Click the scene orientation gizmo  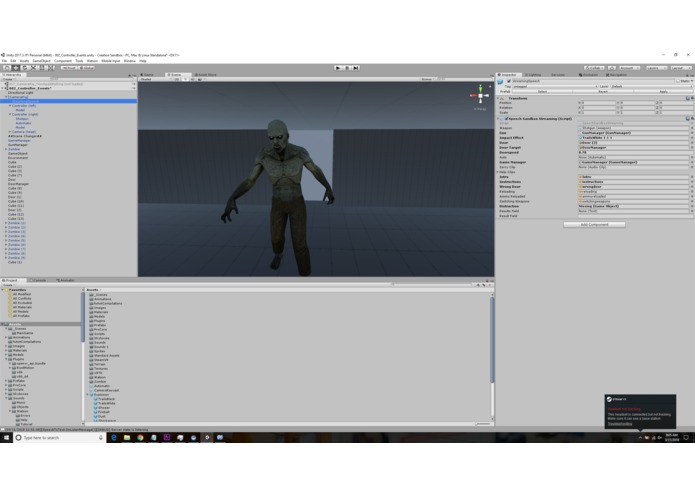(x=480, y=95)
